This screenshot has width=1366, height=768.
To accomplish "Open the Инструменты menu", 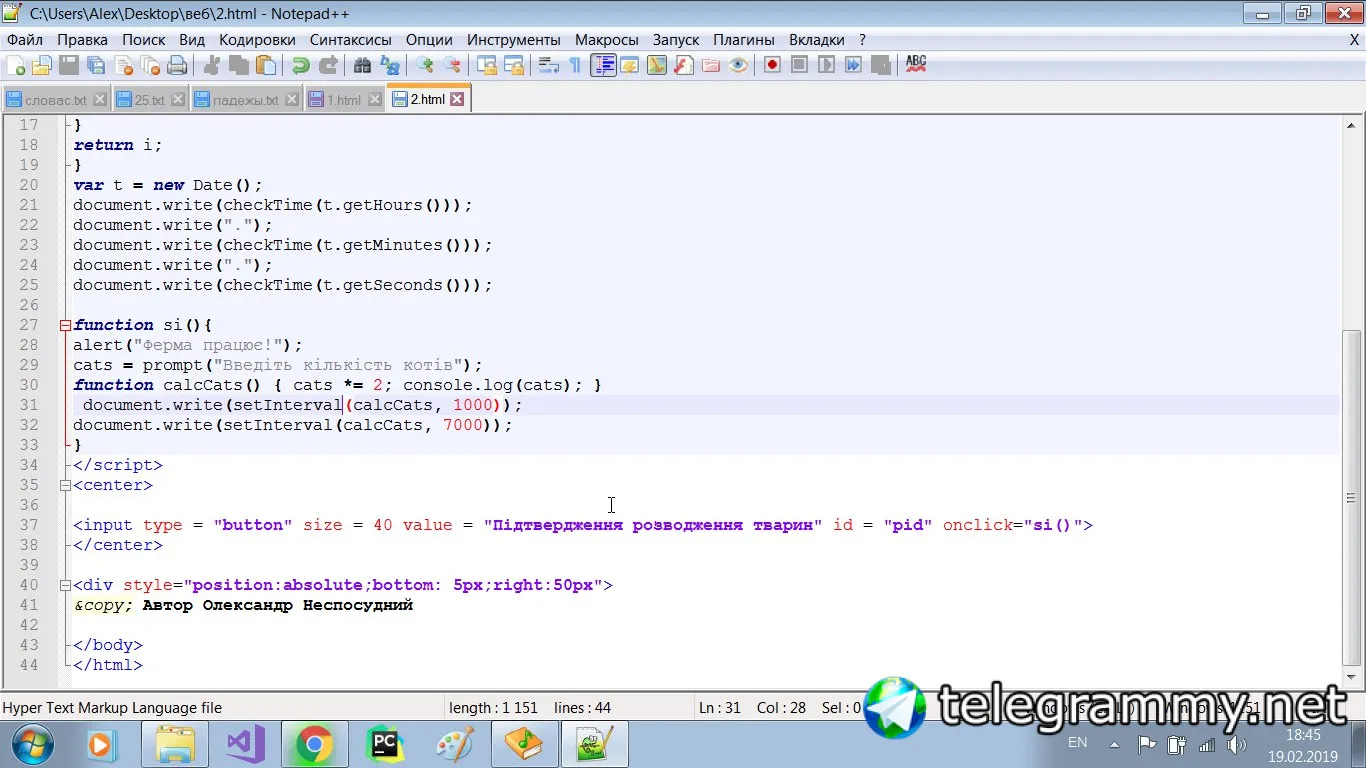I will [514, 40].
